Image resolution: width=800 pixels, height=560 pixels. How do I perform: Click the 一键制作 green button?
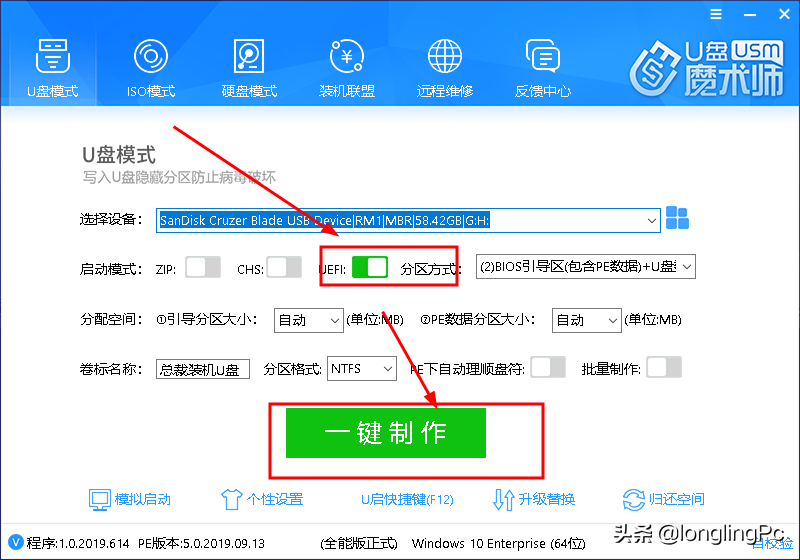pos(386,432)
